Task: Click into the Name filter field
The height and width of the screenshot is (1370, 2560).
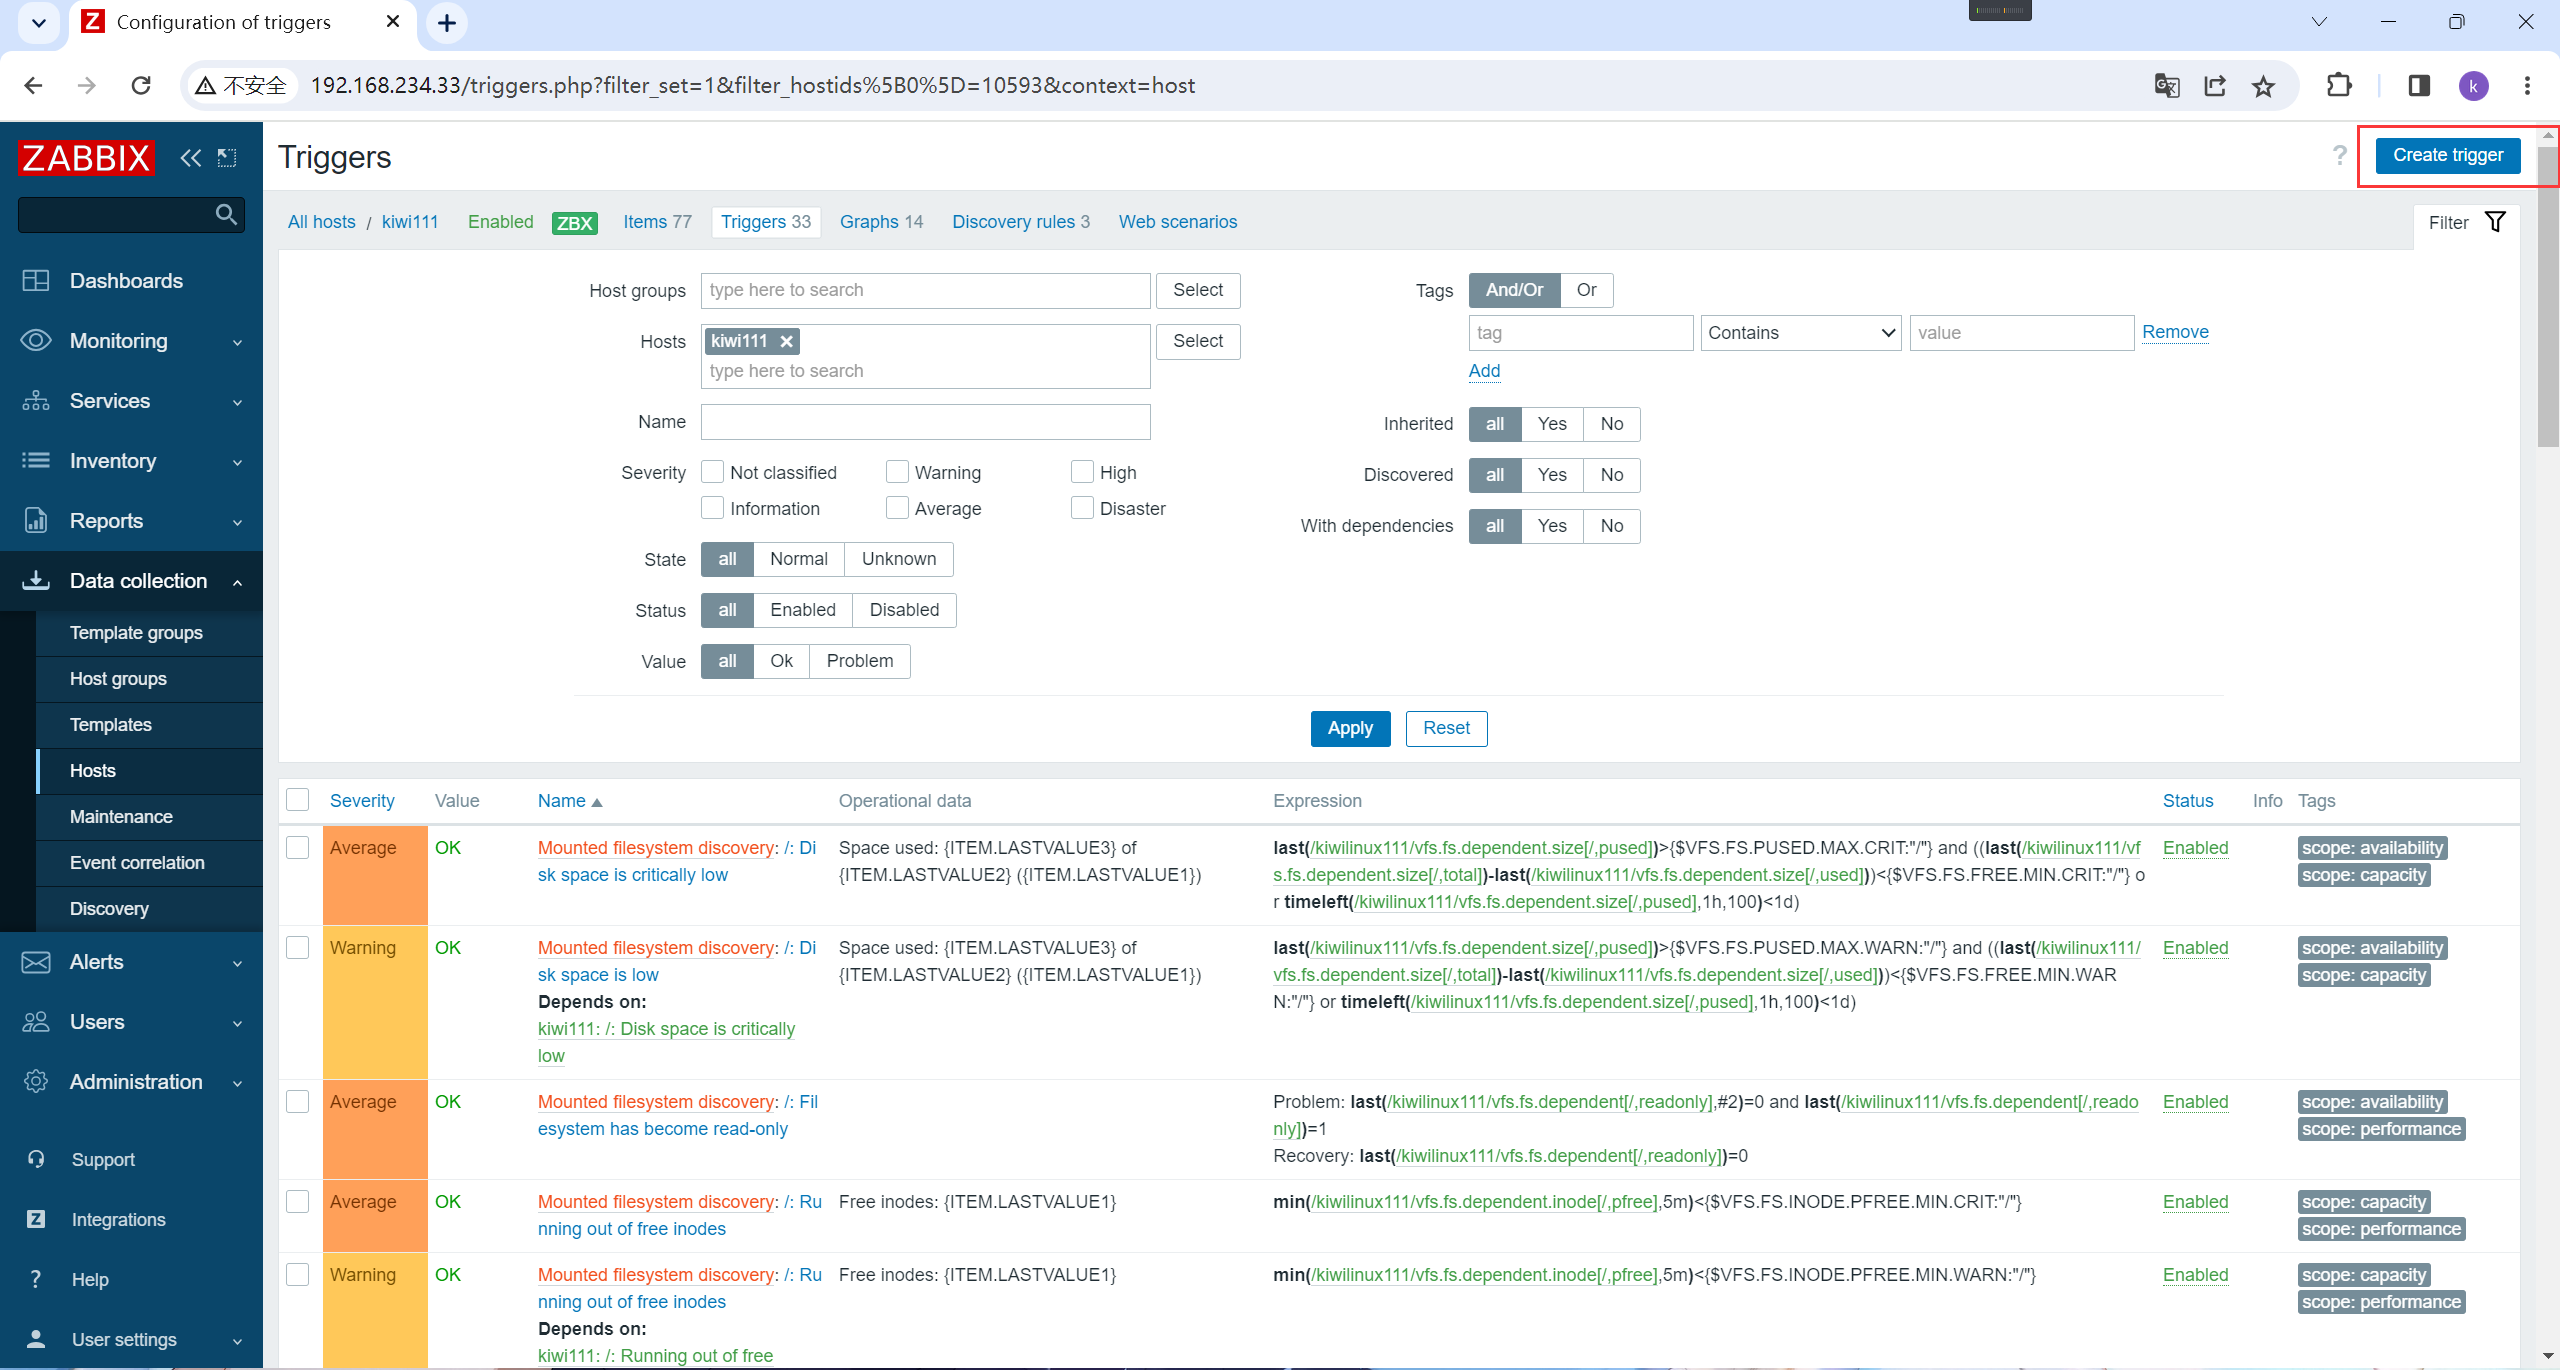Action: point(926,422)
